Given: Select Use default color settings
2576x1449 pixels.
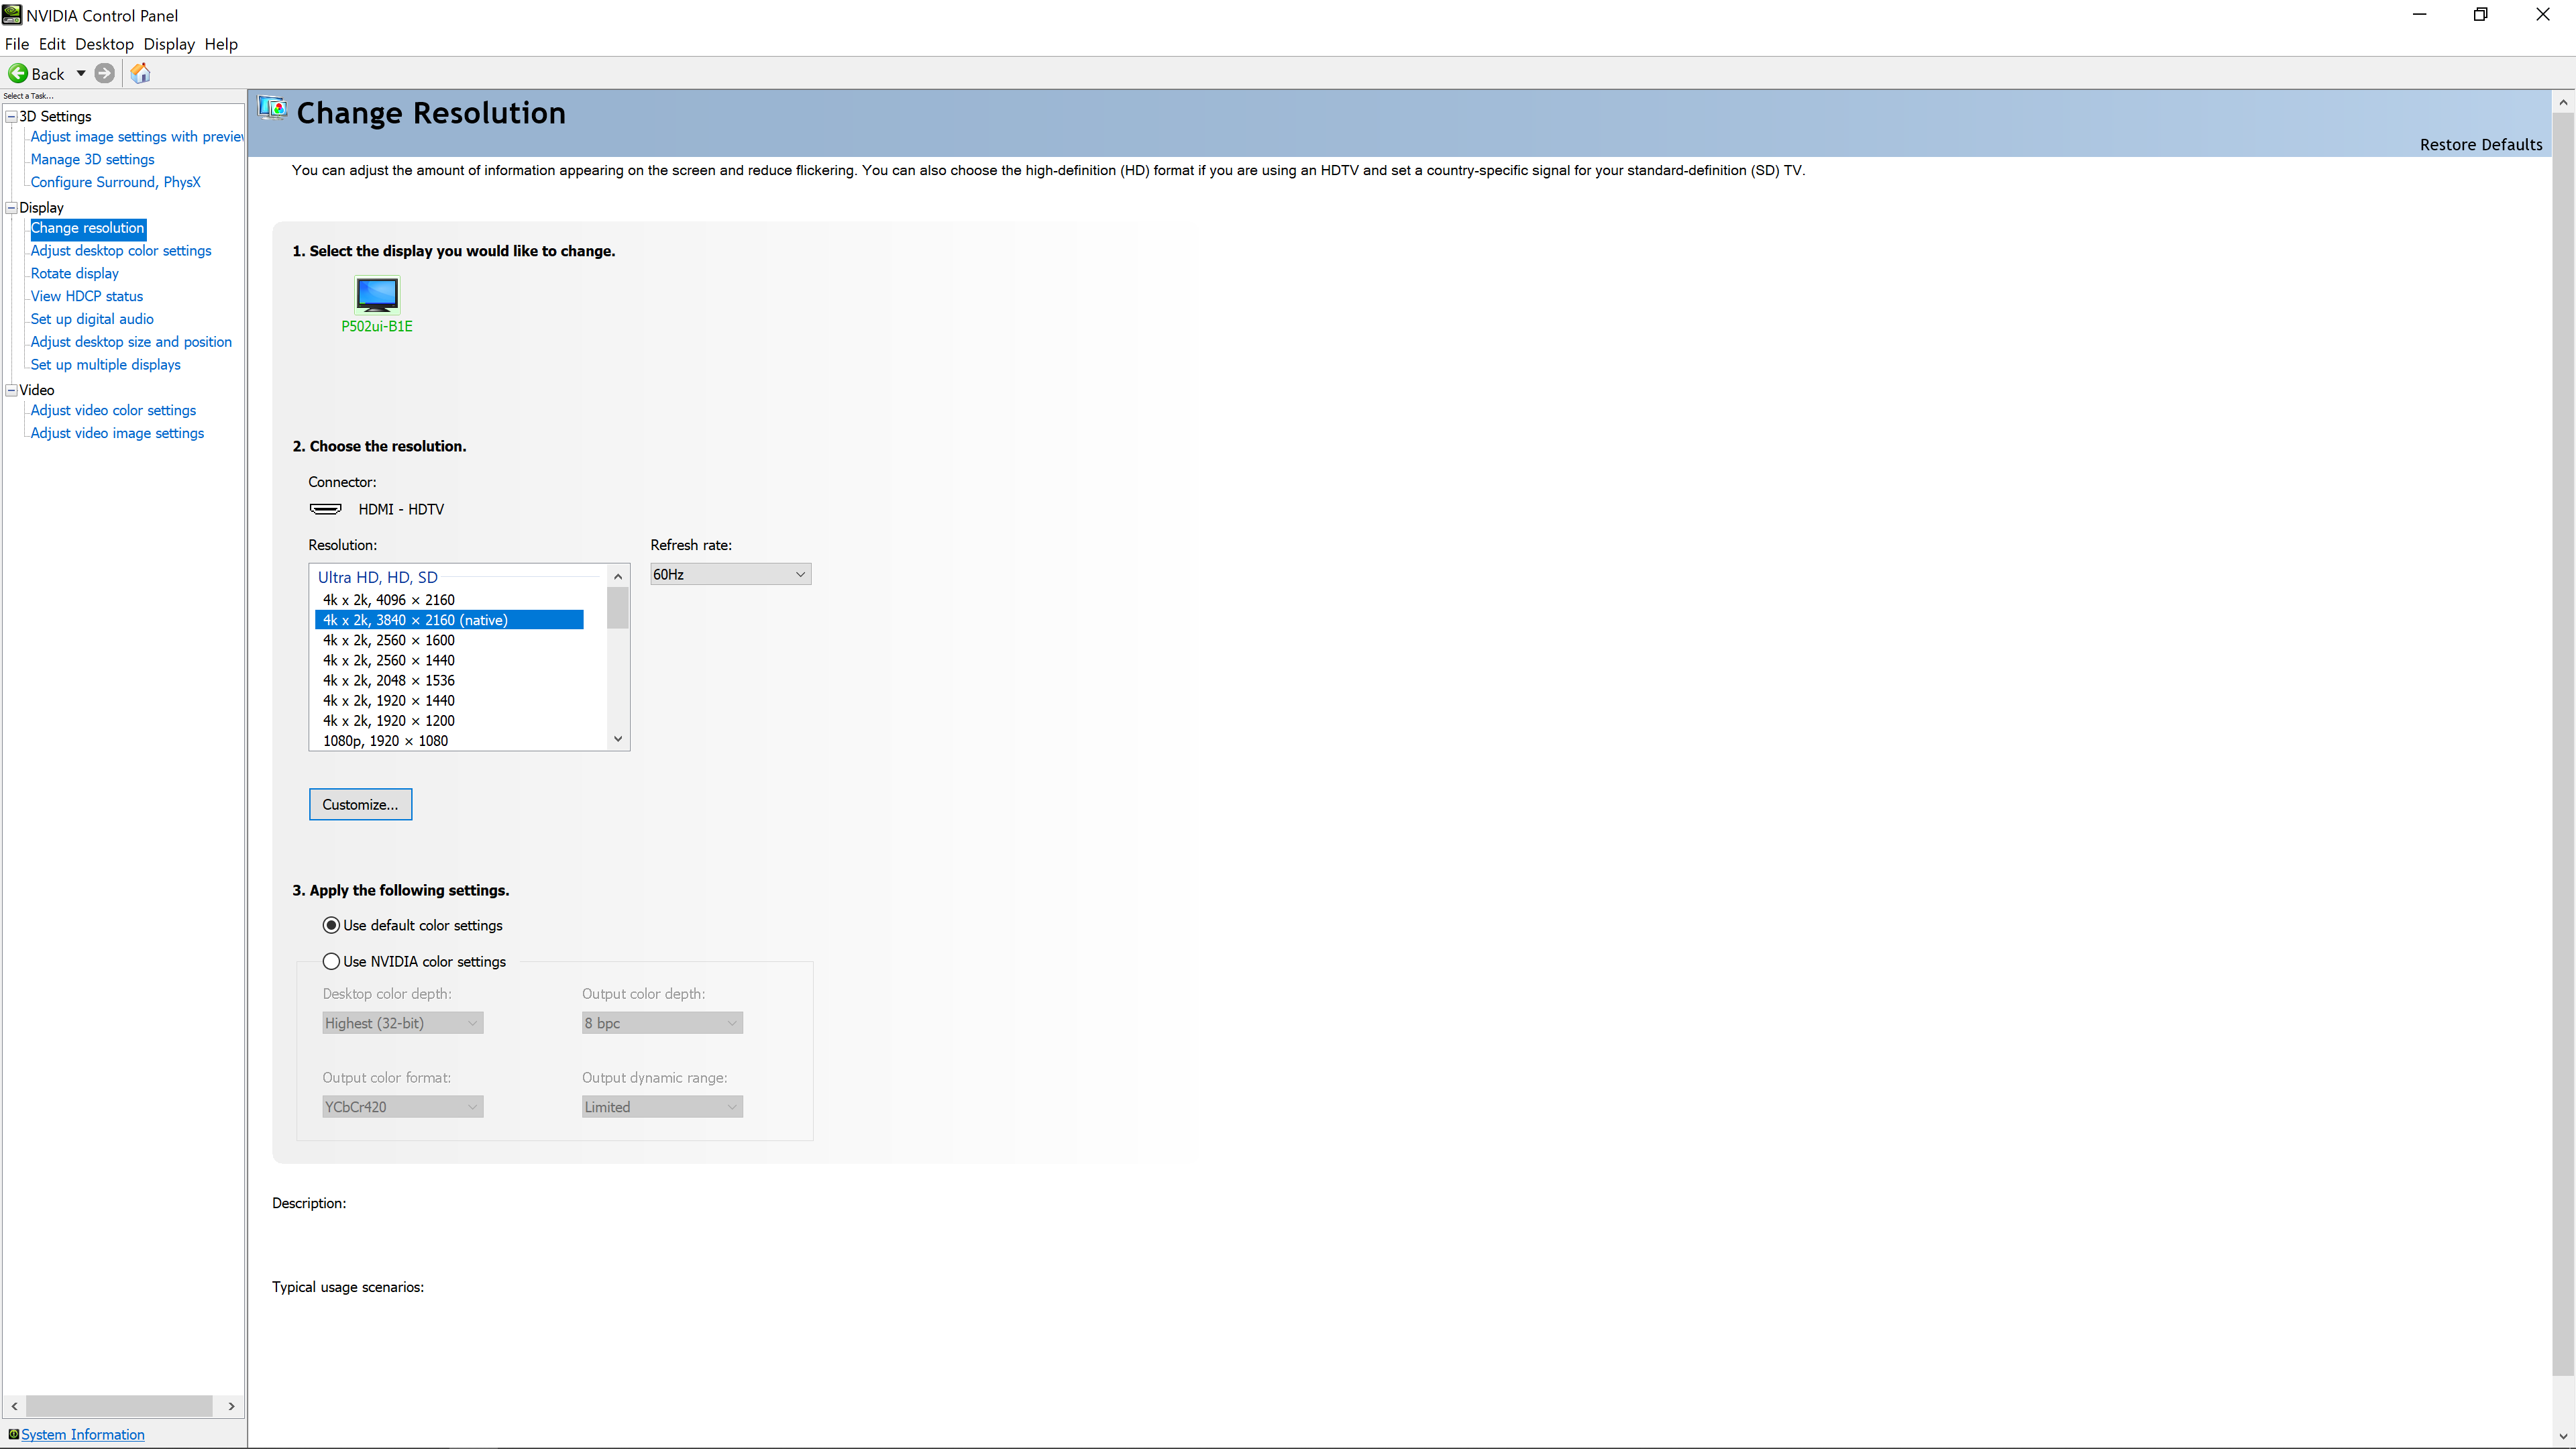Looking at the screenshot, I should (331, 925).
